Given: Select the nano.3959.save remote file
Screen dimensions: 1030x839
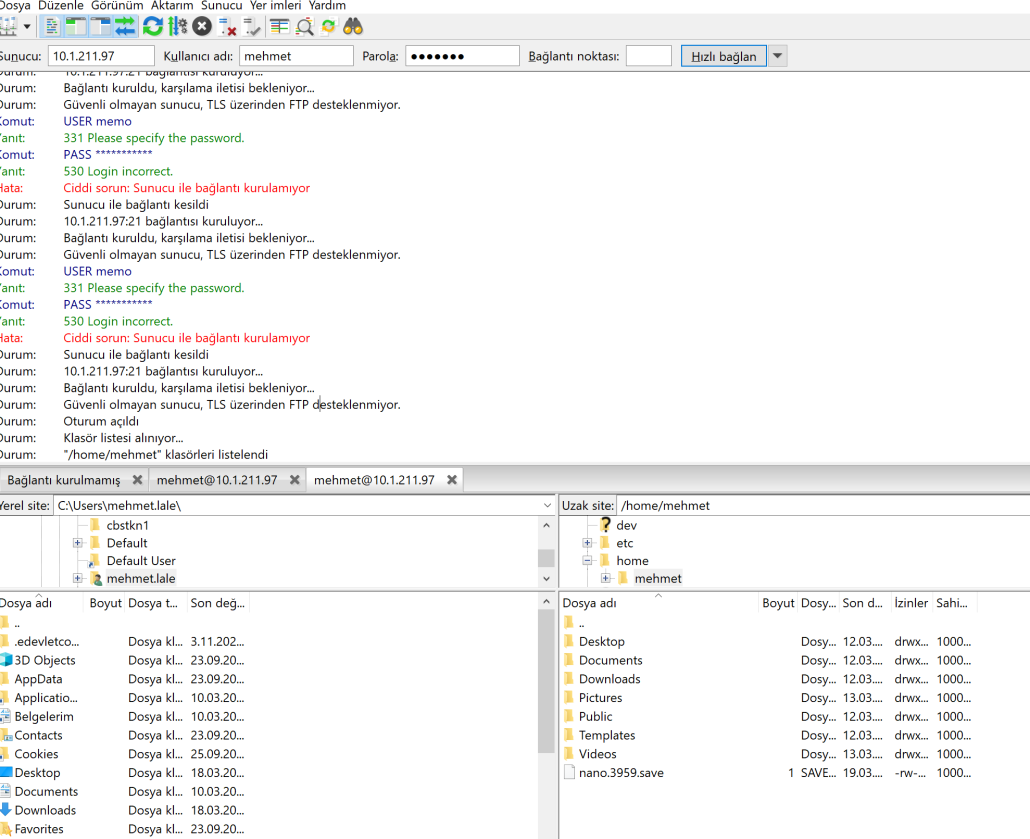Looking at the screenshot, I should pyautogui.click(x=621, y=773).
